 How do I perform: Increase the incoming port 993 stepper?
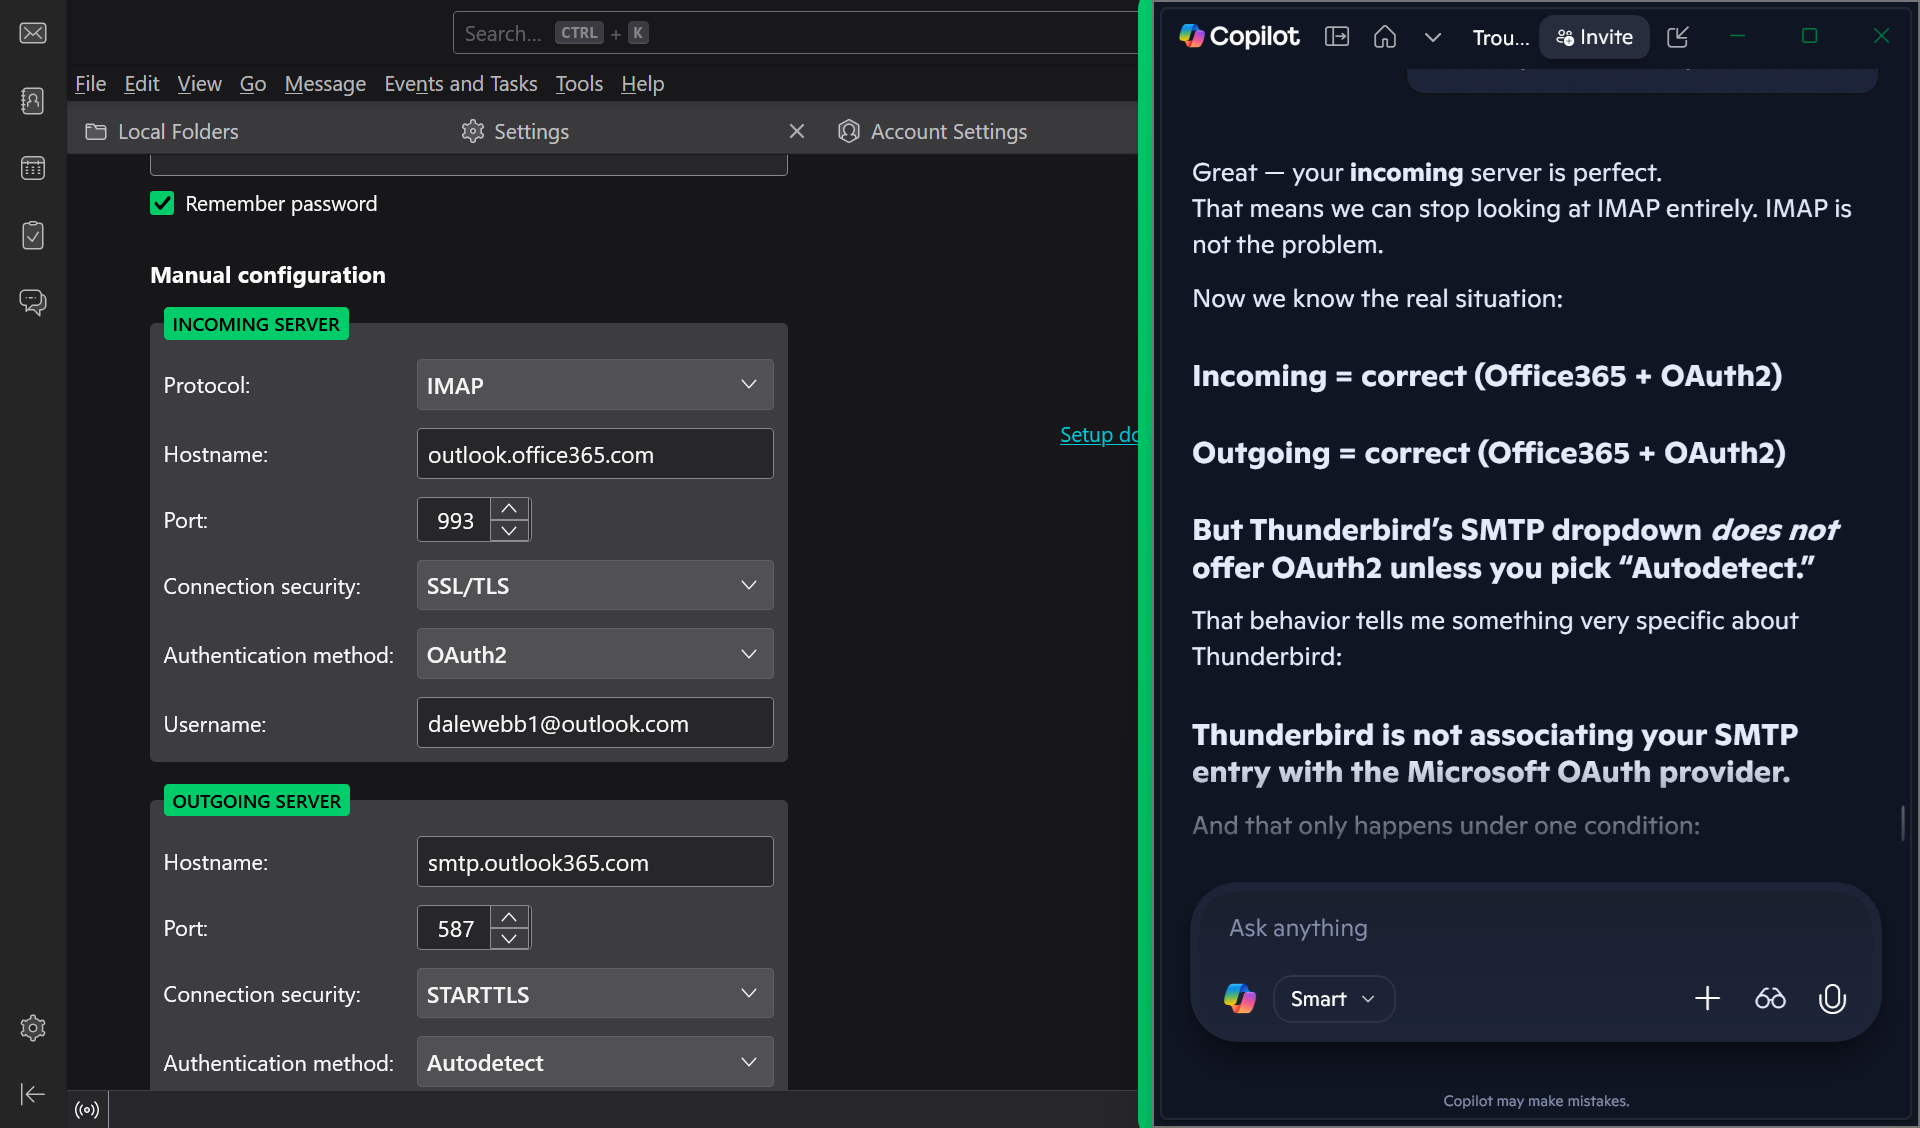click(509, 509)
